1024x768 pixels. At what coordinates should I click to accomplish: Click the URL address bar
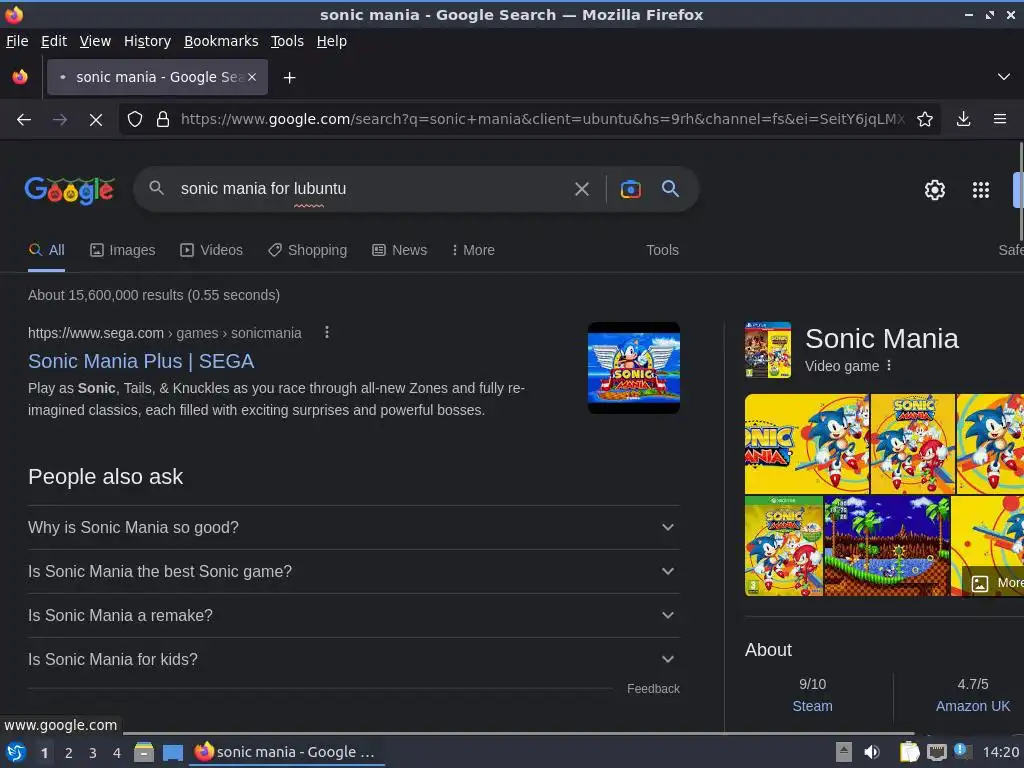click(x=542, y=119)
